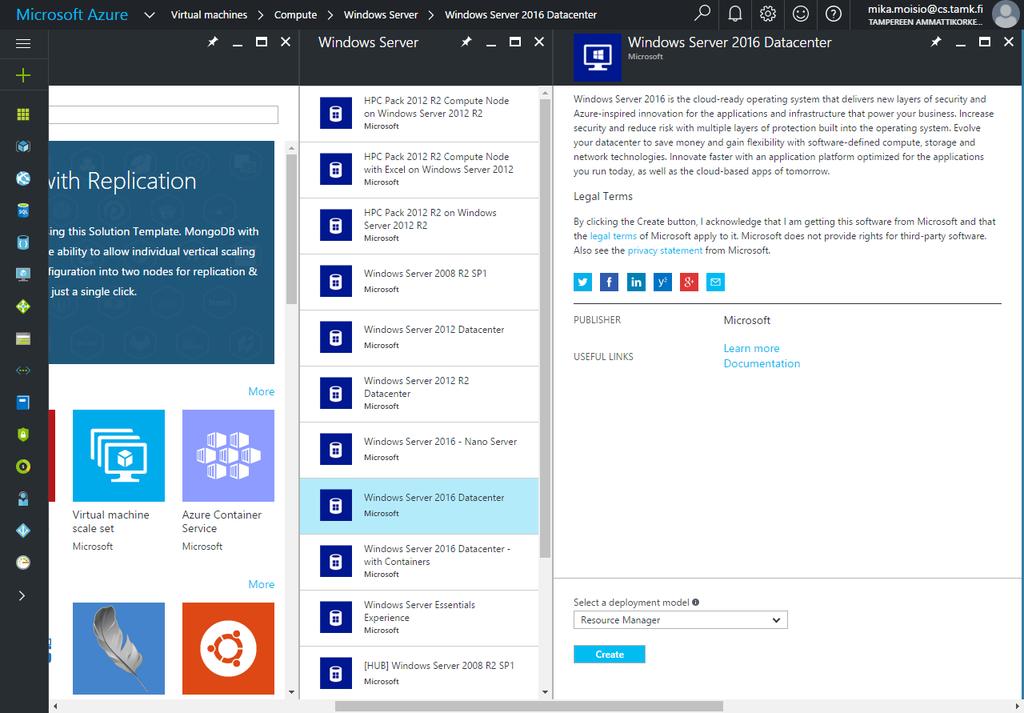This screenshot has width=1024, height=713.
Task: Click the green plus New resource icon
Action: pyautogui.click(x=23, y=76)
